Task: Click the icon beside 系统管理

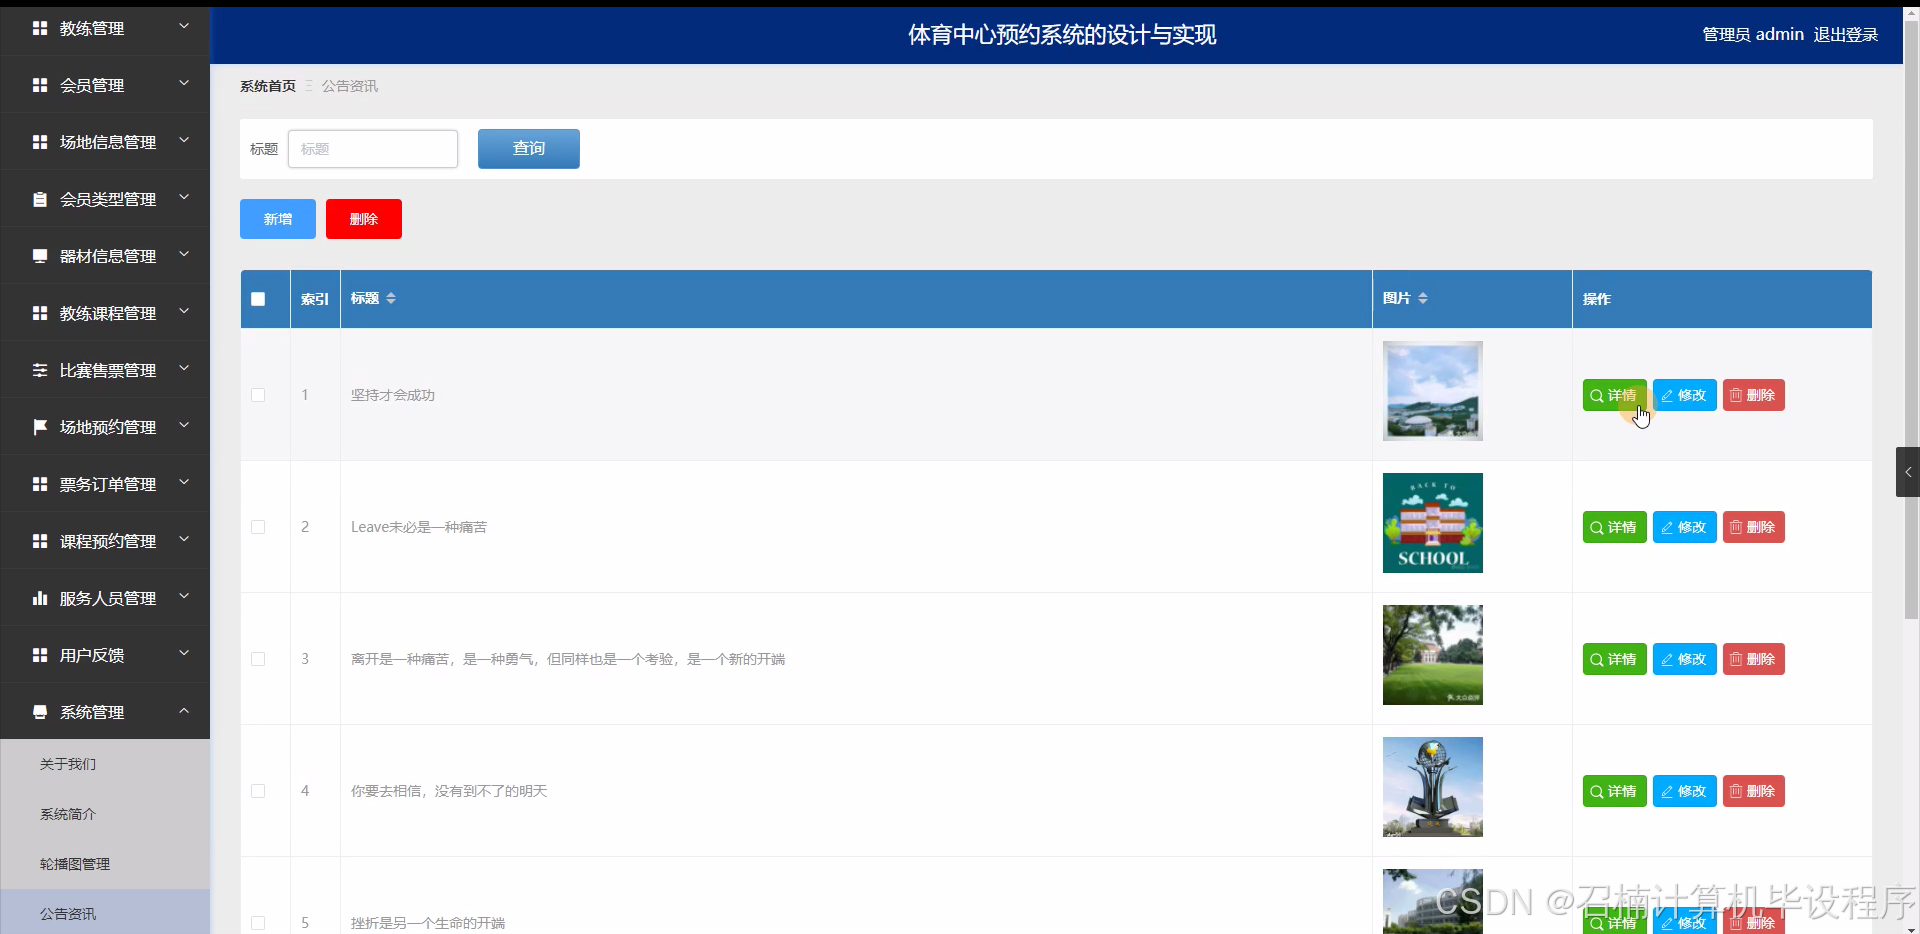Action: 40,712
